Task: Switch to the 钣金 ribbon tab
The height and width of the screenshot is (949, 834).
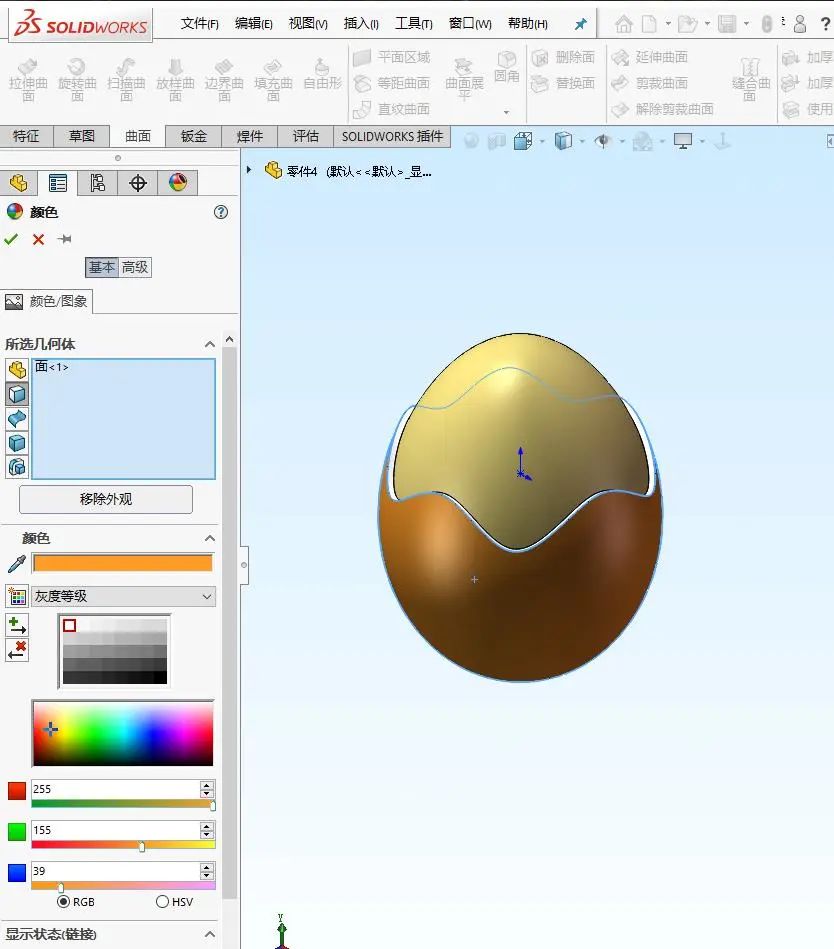Action: click(x=192, y=136)
